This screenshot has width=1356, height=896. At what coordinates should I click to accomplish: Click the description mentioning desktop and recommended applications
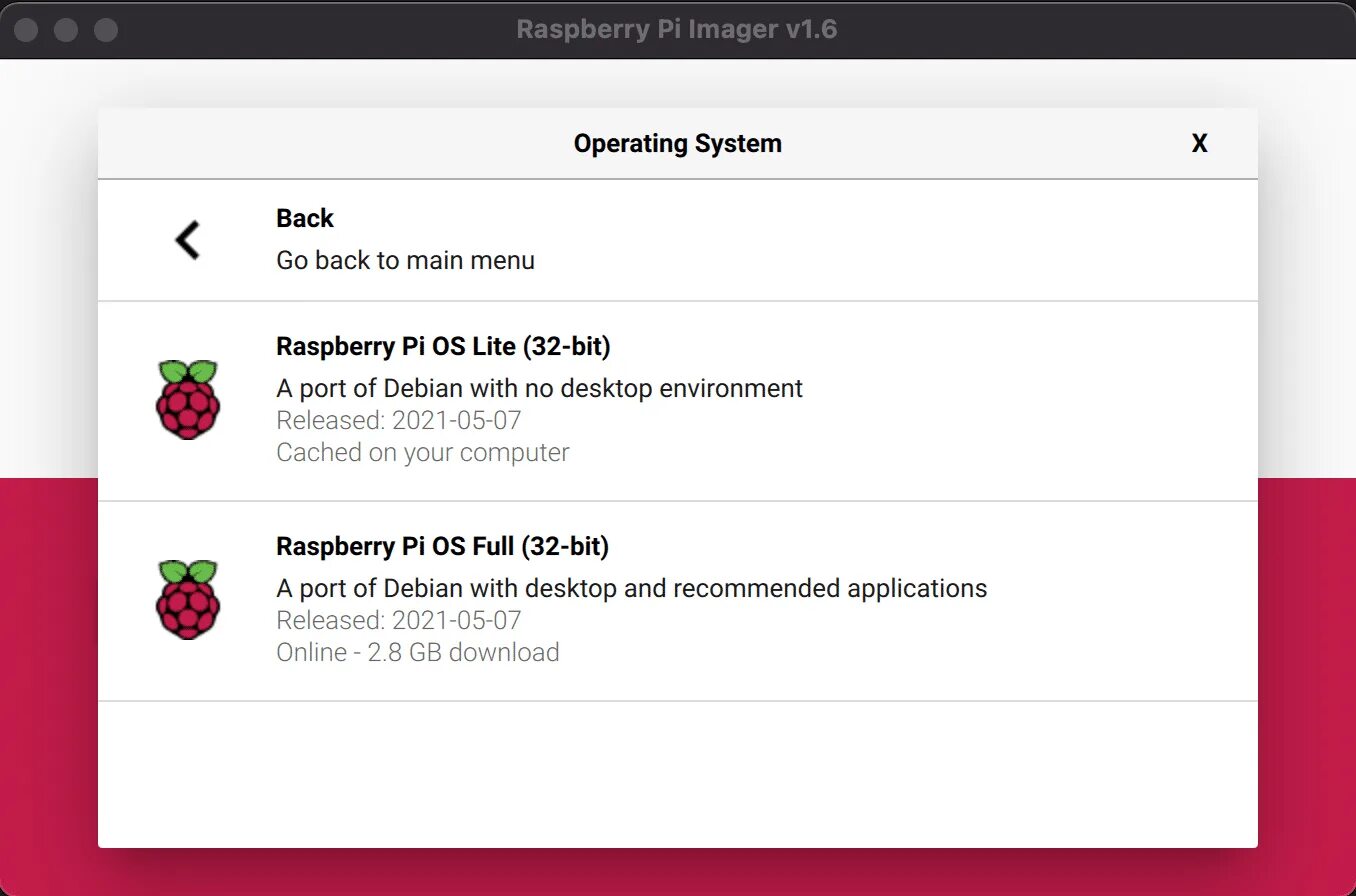631,588
